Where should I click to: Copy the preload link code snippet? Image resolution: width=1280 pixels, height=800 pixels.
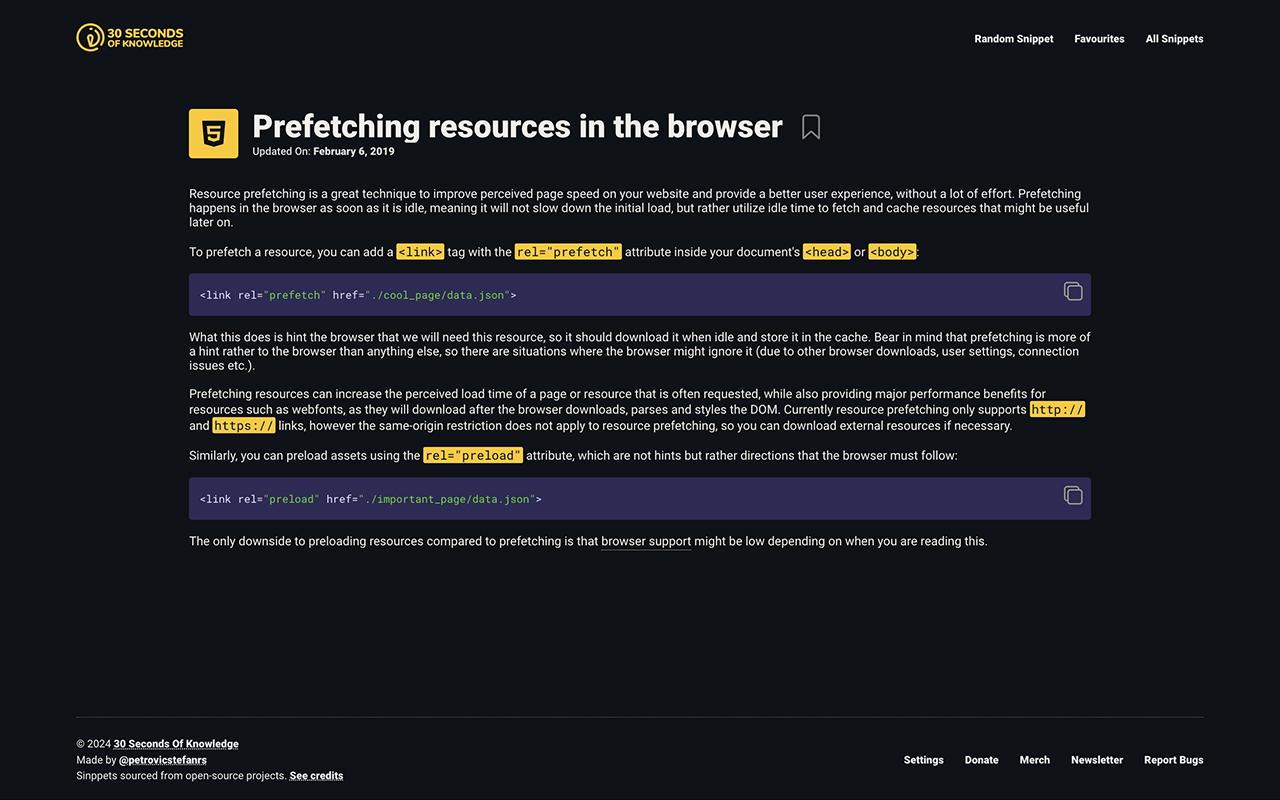tap(1072, 495)
